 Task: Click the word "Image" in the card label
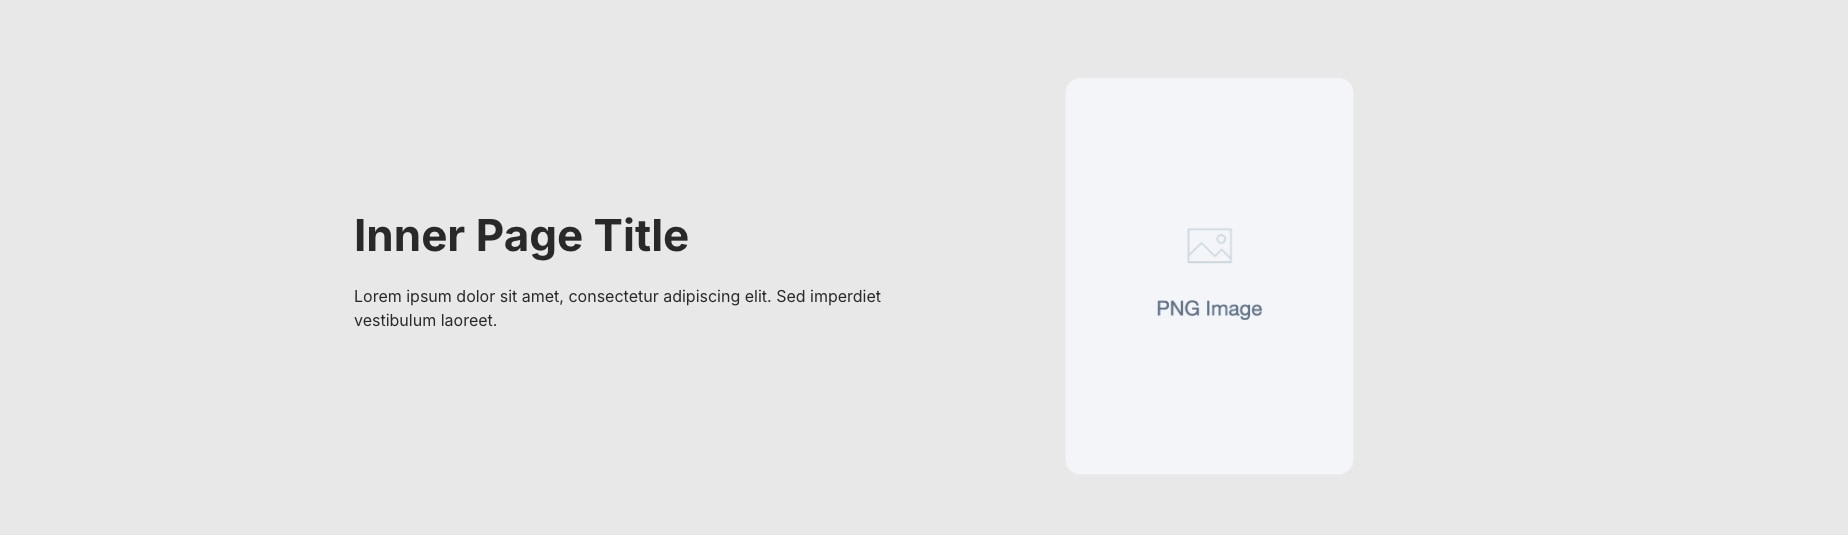1233,309
